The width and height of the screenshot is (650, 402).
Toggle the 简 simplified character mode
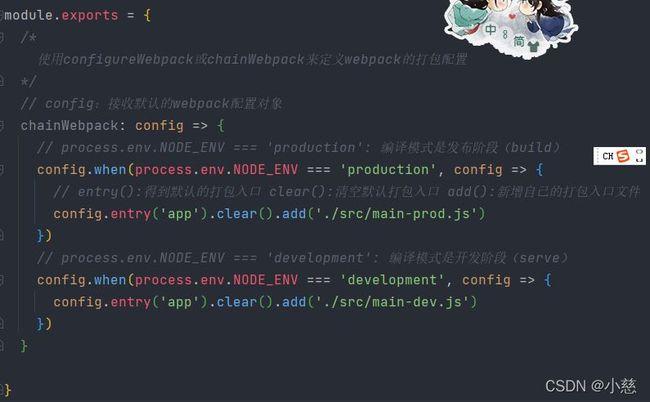tap(519, 41)
